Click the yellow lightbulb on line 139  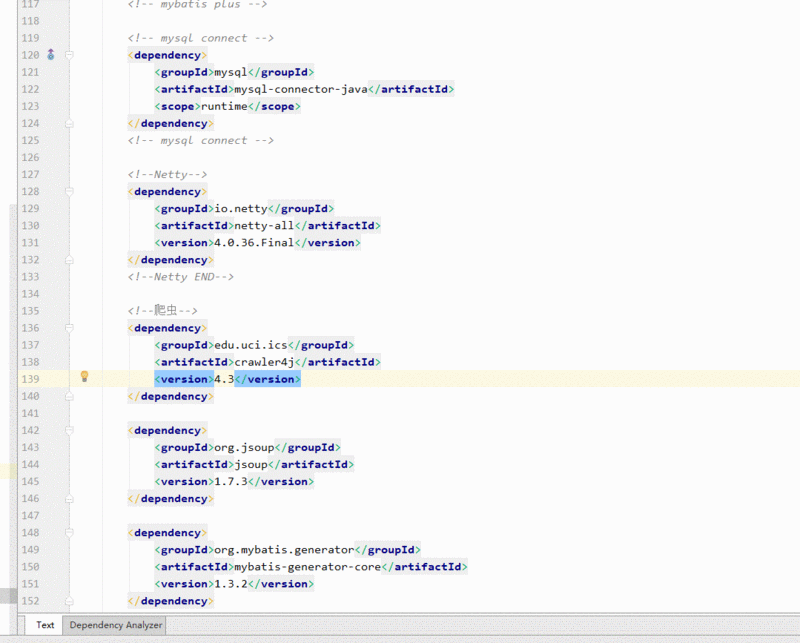coord(85,377)
